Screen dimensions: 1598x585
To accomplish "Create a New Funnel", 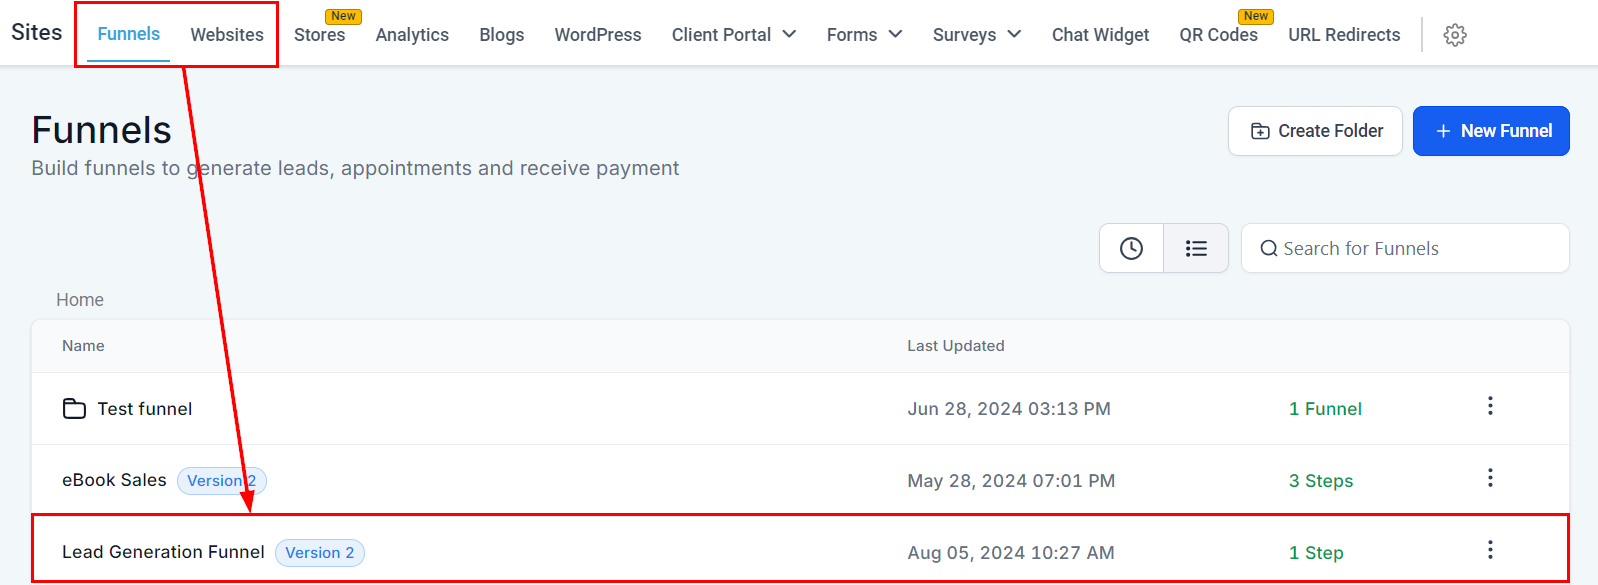I will [1491, 131].
